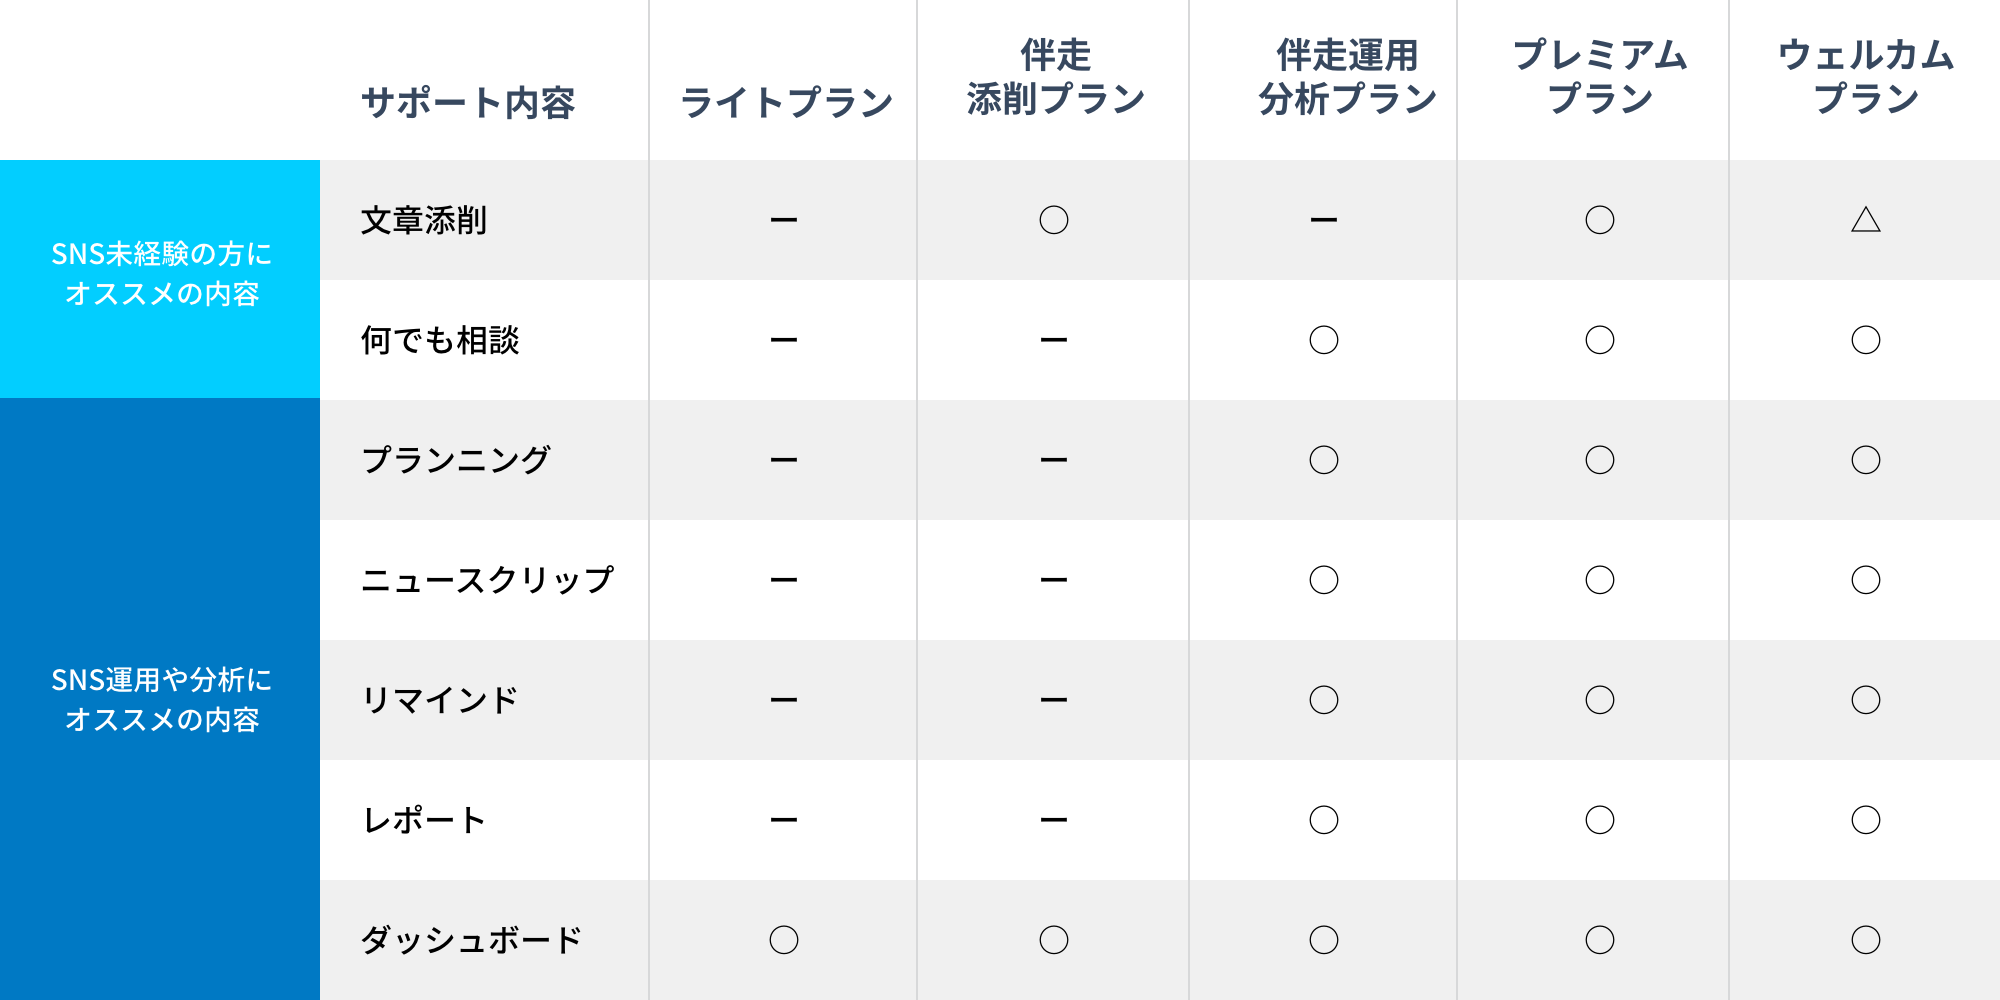The width and height of the screenshot is (2000, 1000).
Task: Click the ダッシュボード row label
Action: tap(471, 940)
